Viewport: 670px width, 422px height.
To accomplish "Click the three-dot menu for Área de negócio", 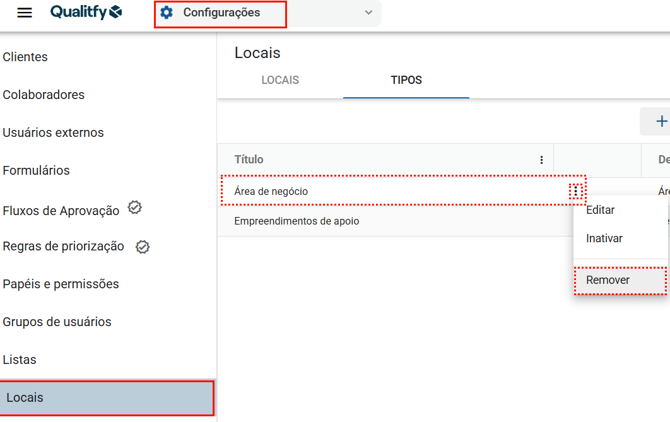I will 576,191.
